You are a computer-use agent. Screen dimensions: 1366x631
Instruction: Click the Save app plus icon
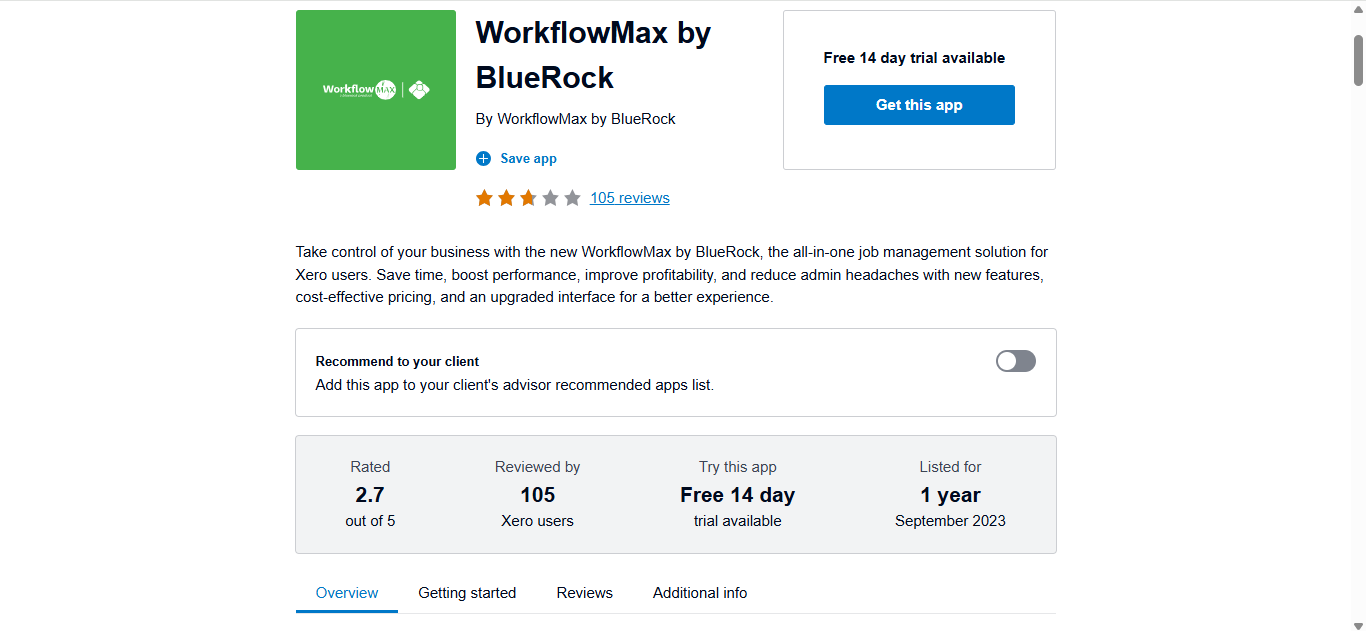click(484, 158)
